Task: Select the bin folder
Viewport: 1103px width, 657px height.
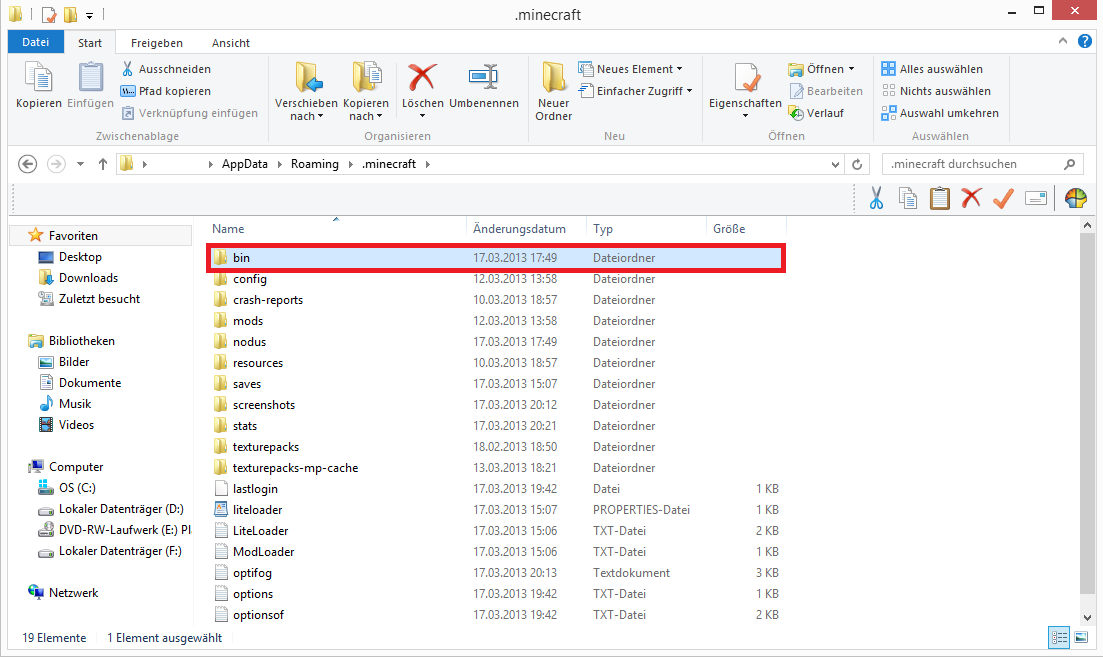Action: (496, 258)
